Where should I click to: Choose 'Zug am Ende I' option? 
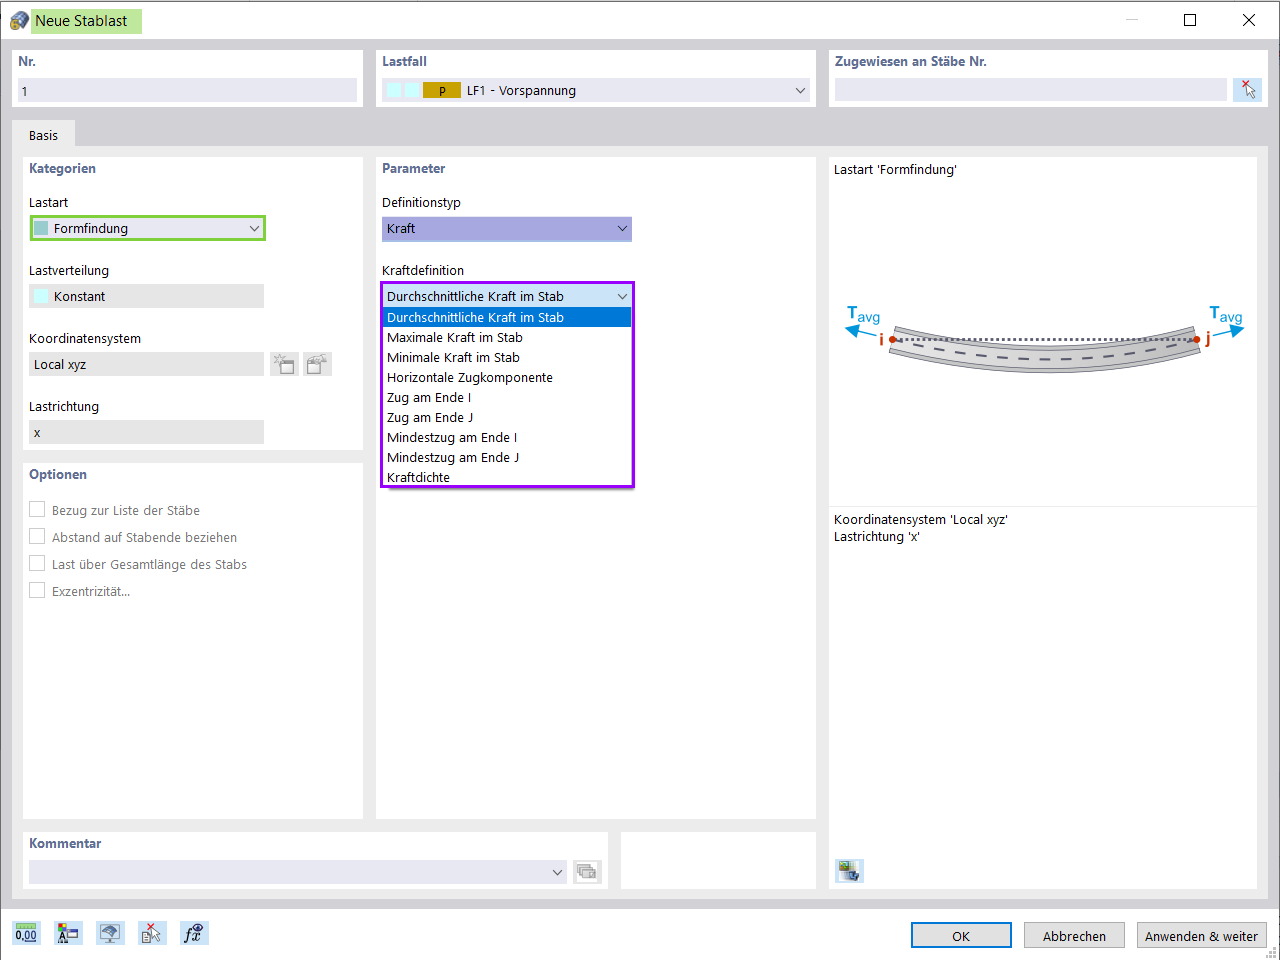click(x=507, y=397)
